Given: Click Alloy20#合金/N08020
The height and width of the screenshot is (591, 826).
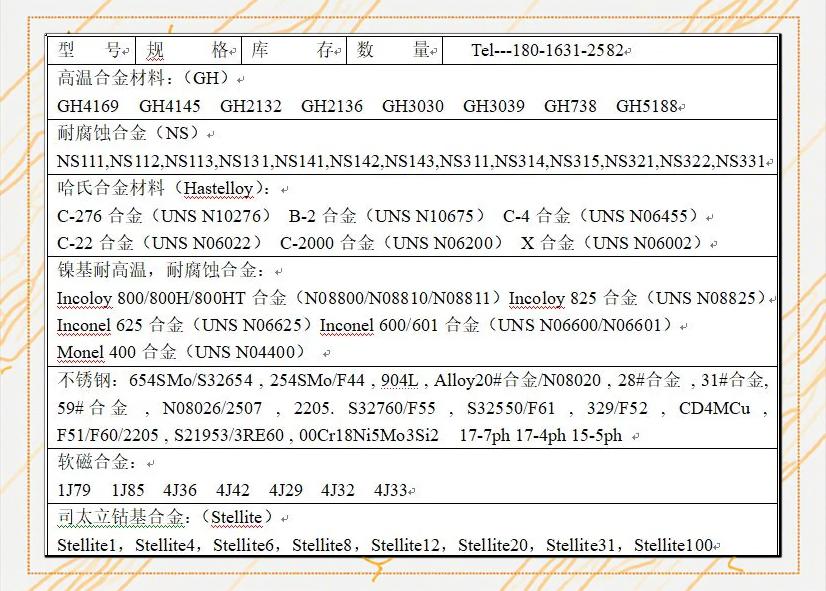Looking at the screenshot, I should pyautogui.click(x=517, y=380).
